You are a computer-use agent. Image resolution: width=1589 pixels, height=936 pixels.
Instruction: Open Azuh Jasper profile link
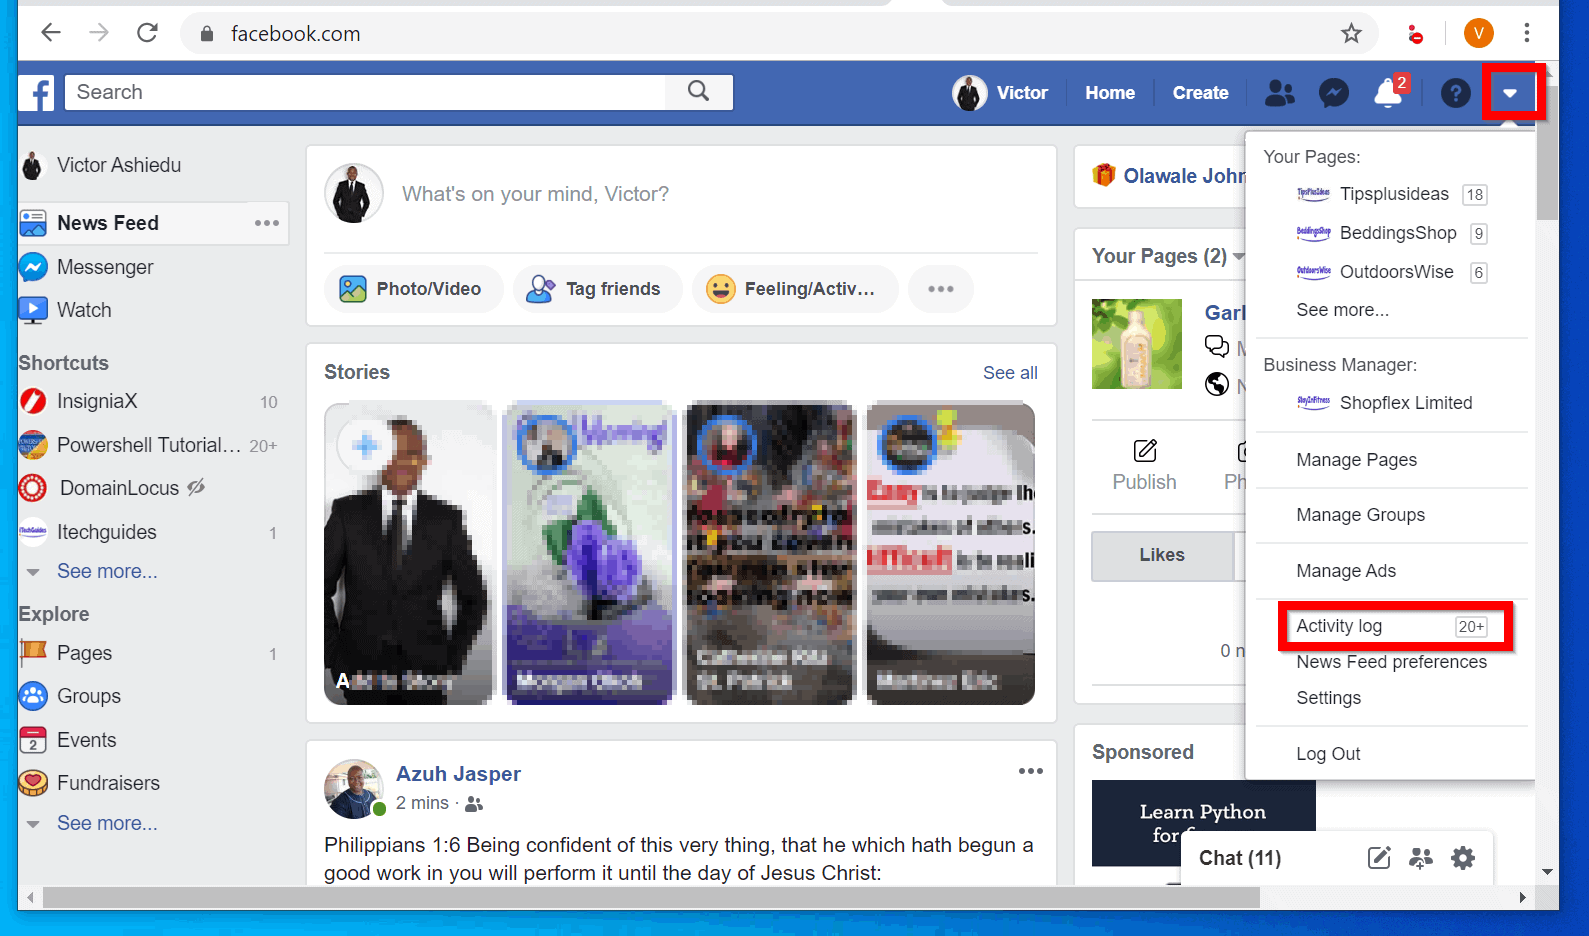point(458,774)
